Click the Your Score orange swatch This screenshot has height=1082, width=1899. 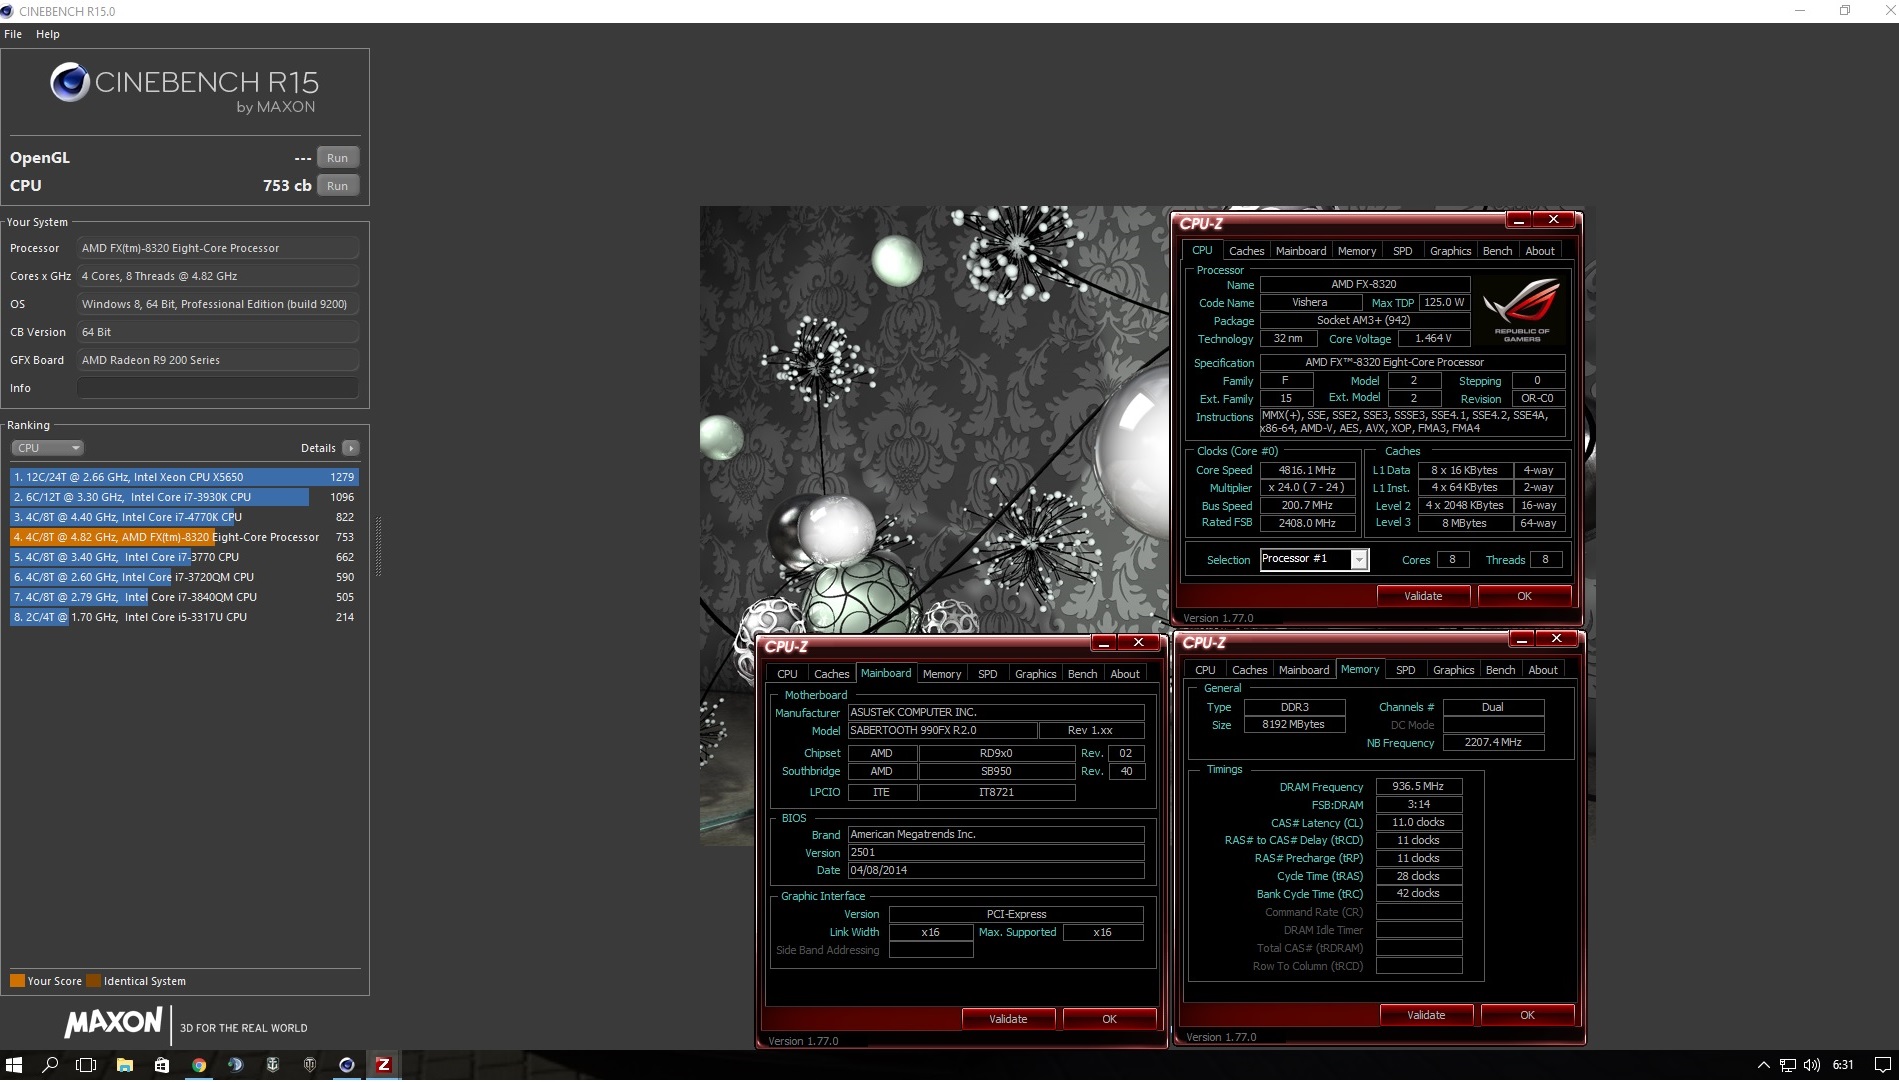click(17, 981)
